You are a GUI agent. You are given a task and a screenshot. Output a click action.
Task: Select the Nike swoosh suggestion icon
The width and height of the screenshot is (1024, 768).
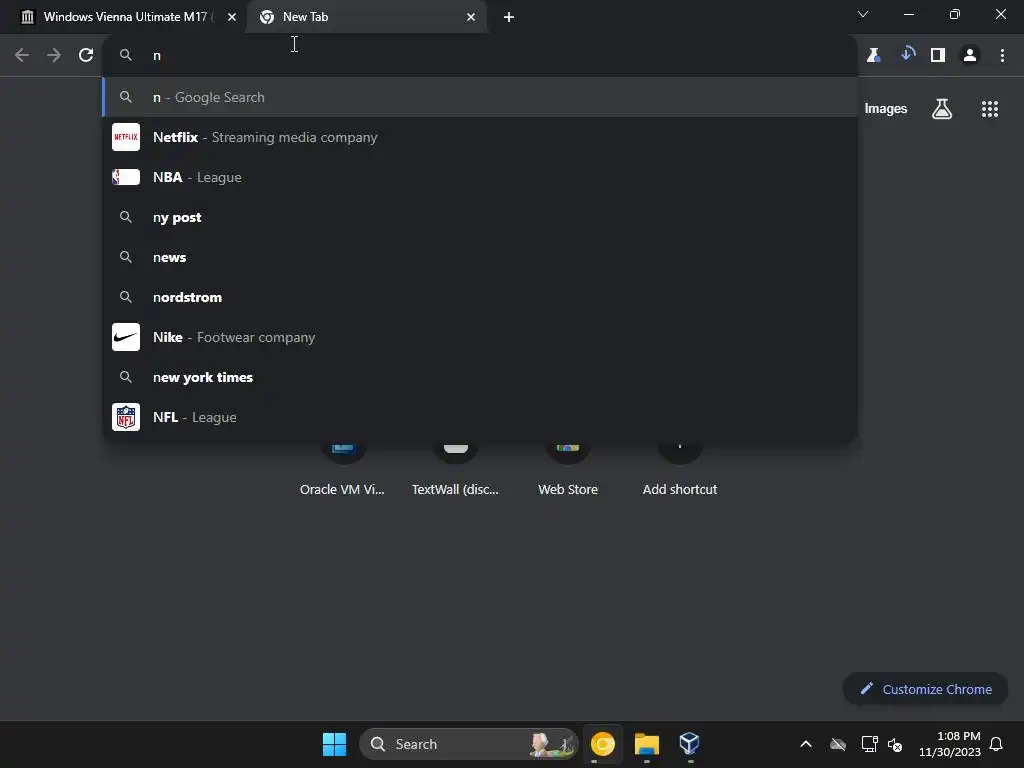[126, 337]
